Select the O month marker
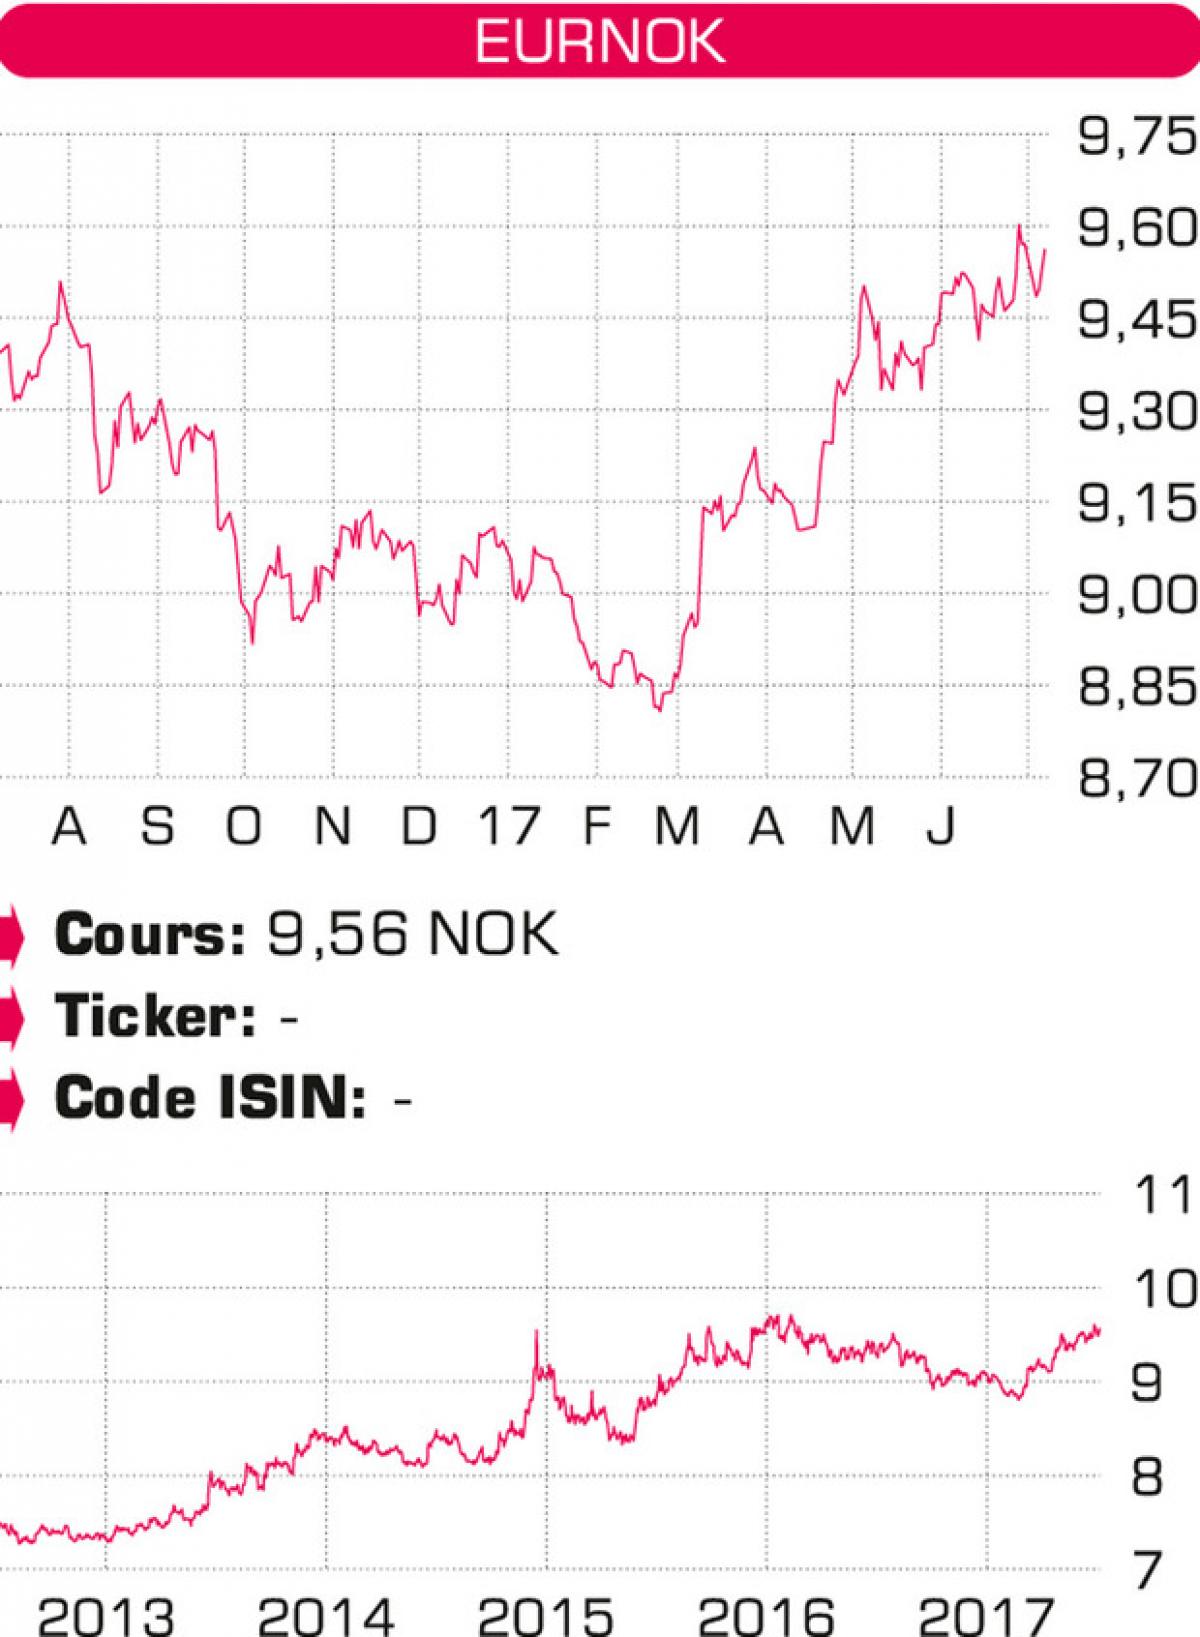 [x=244, y=827]
